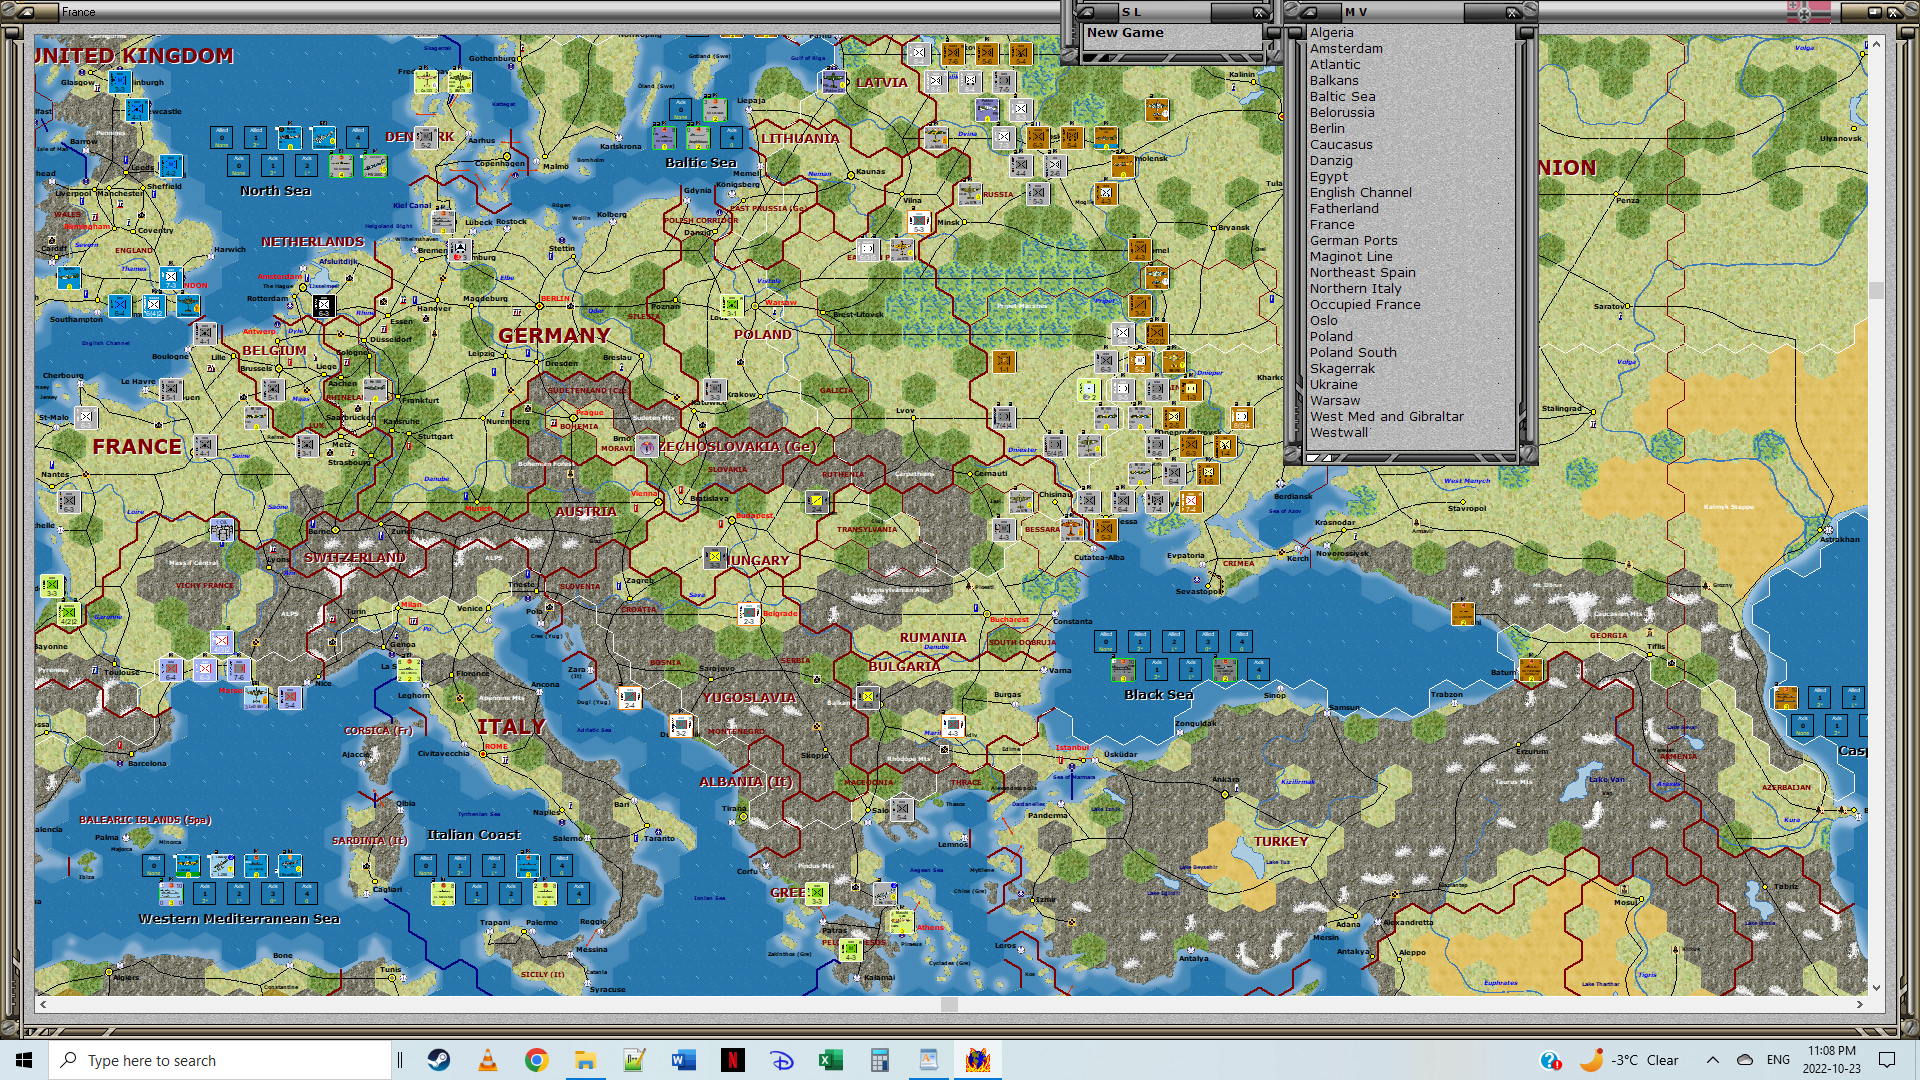The height and width of the screenshot is (1080, 1920).
Task: Open Microsoft Excel from the taskbar
Action: (x=831, y=1060)
